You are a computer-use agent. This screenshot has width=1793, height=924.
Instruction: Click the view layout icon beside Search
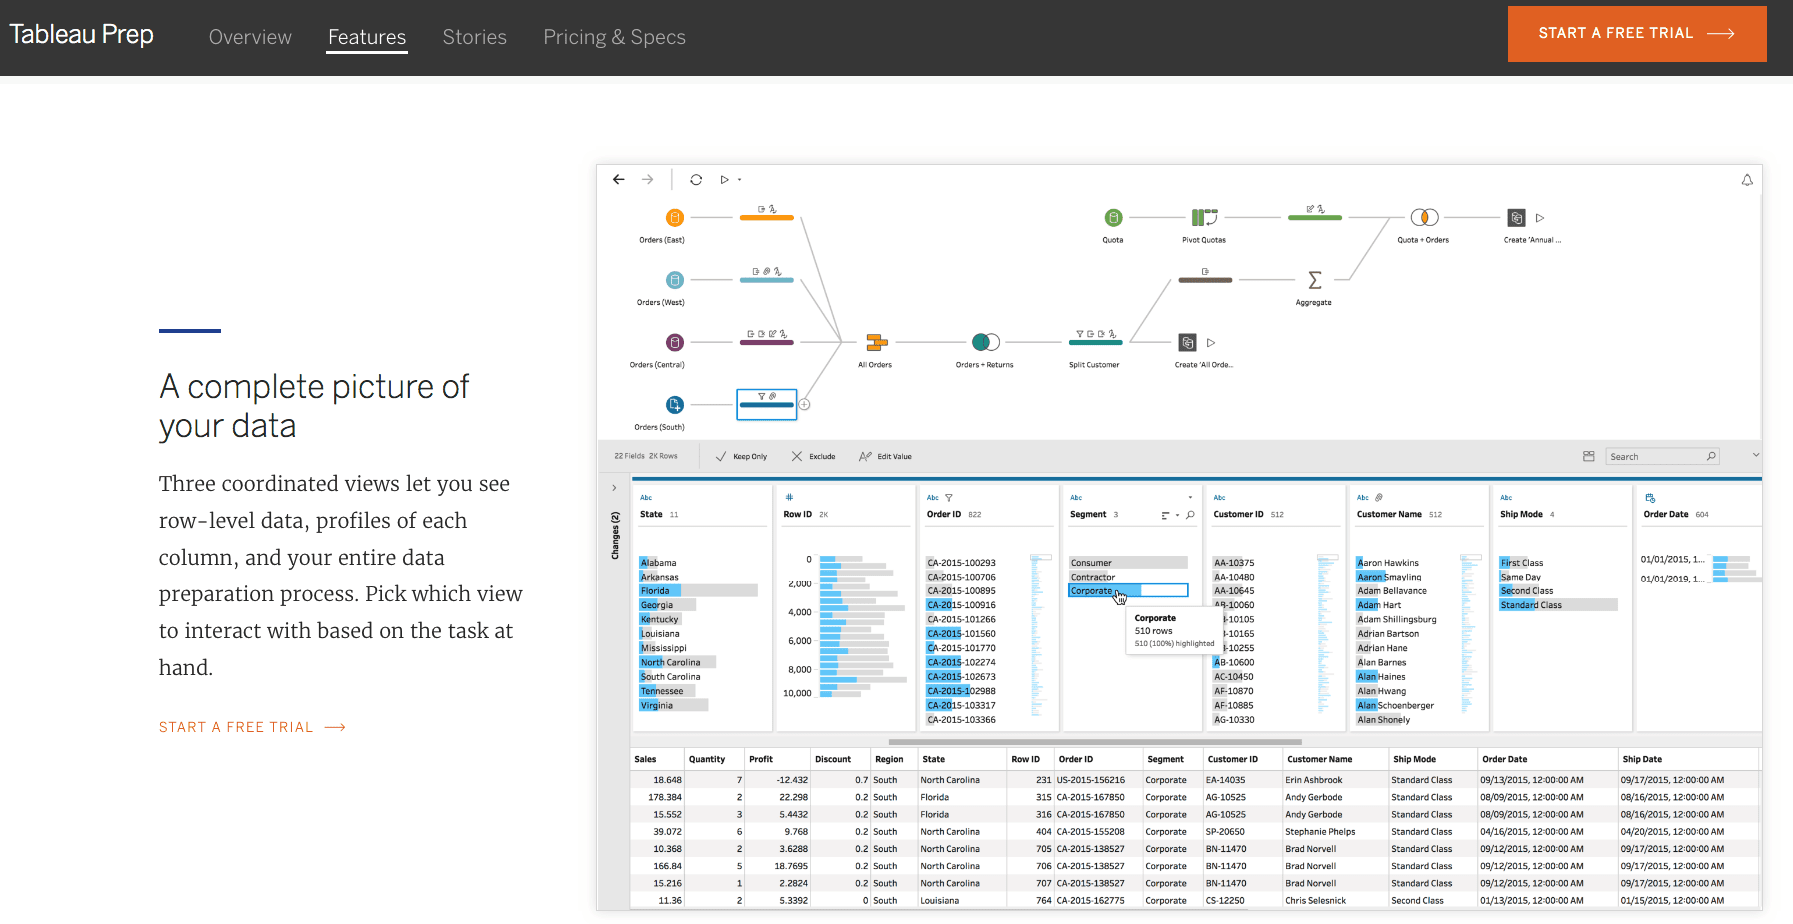coord(1589,456)
